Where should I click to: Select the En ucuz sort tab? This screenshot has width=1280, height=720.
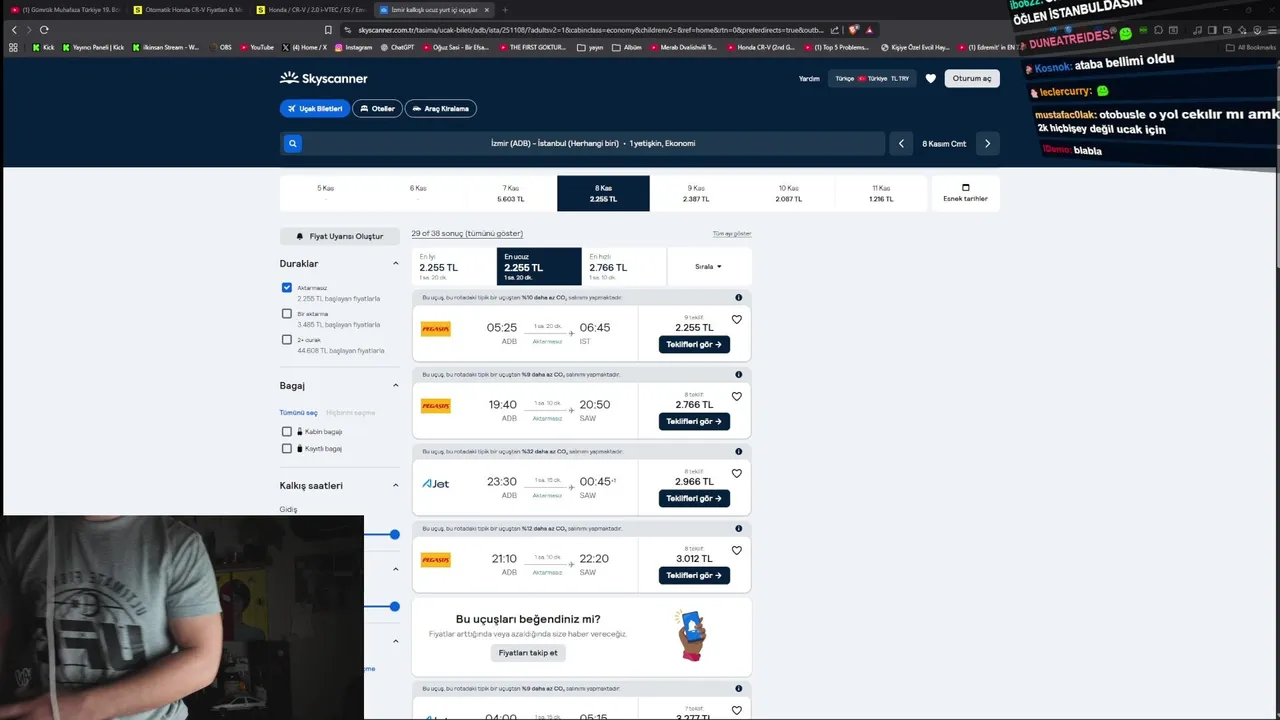[x=539, y=266]
